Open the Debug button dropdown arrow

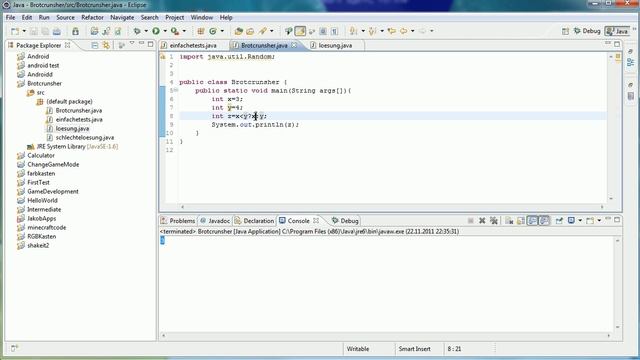[x=146, y=31]
